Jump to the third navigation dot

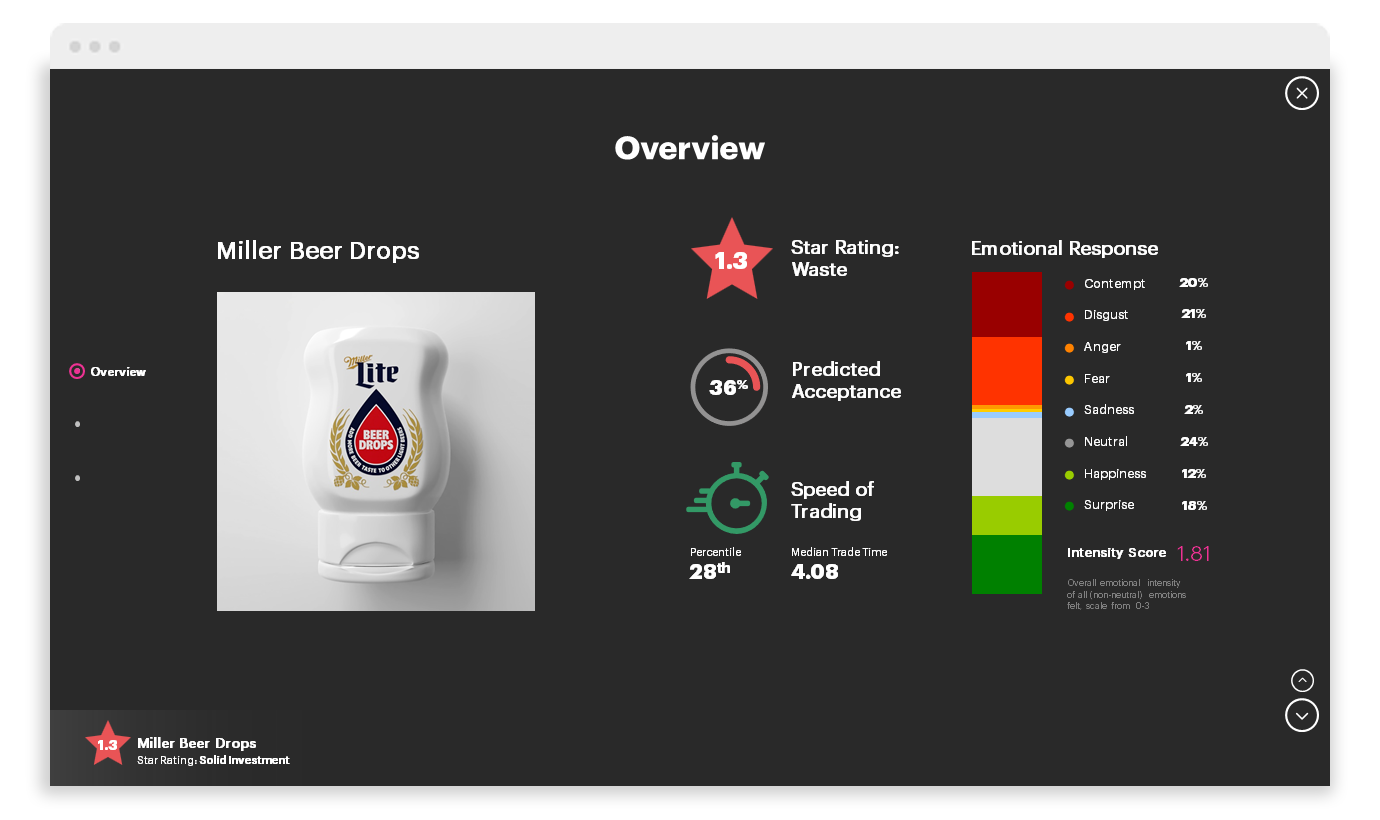pyautogui.click(x=77, y=478)
